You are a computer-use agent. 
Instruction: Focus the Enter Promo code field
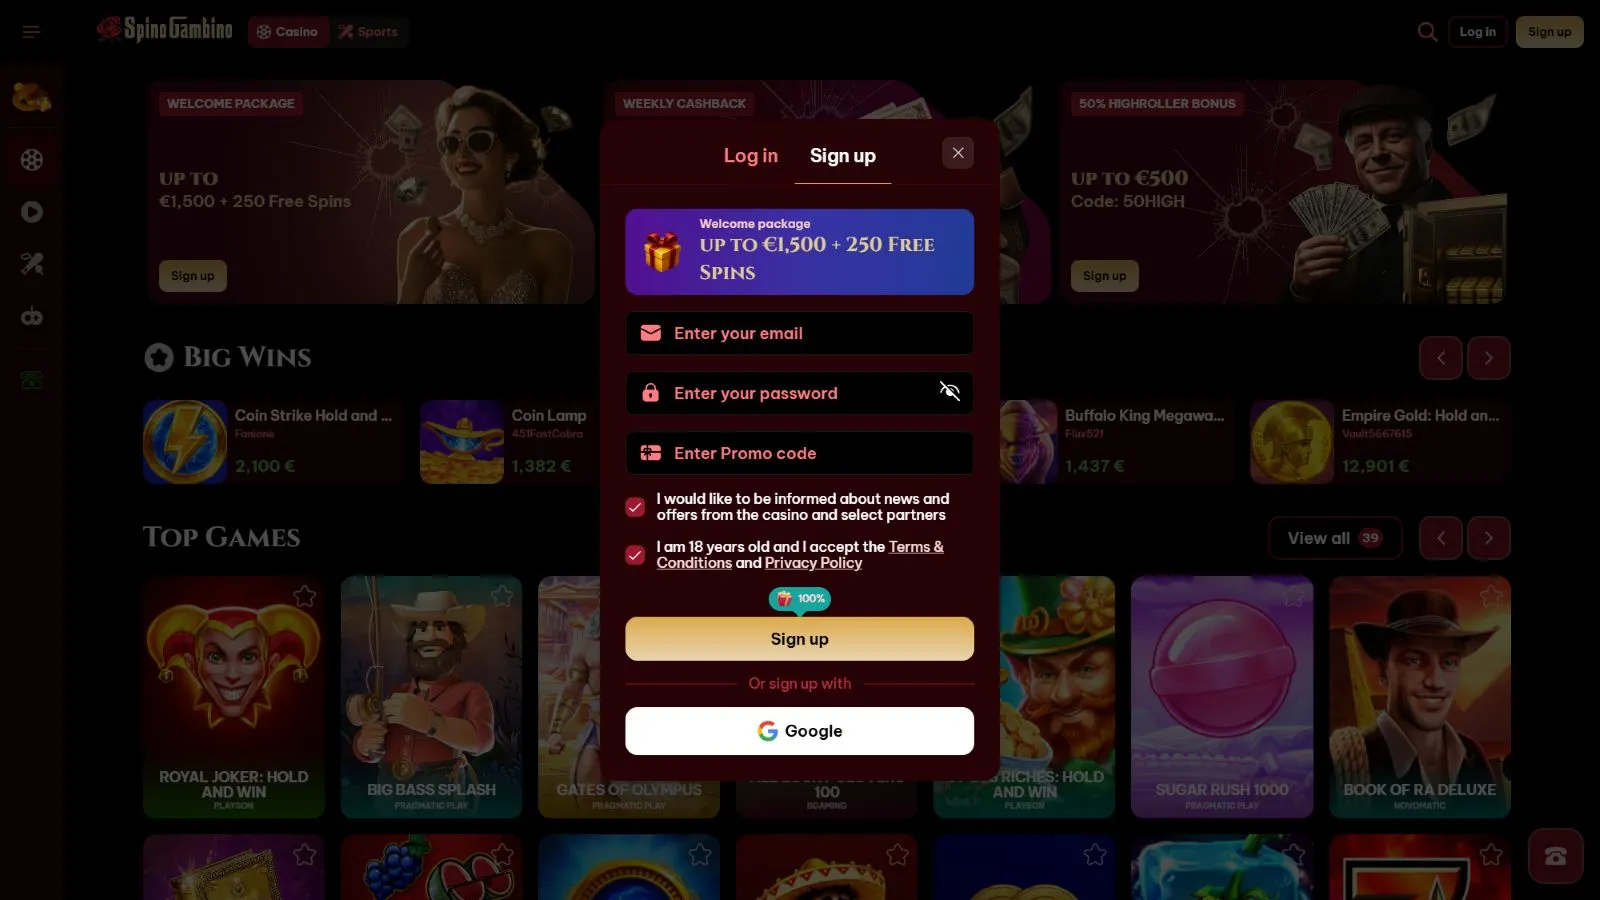799,453
